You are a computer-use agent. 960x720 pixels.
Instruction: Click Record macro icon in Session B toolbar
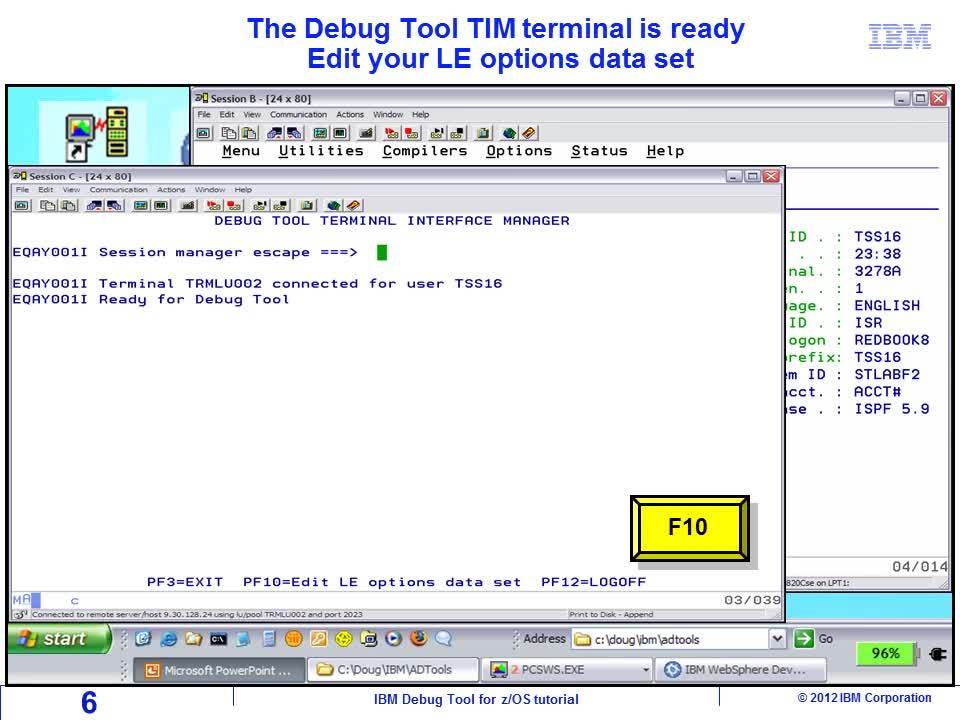[392, 133]
